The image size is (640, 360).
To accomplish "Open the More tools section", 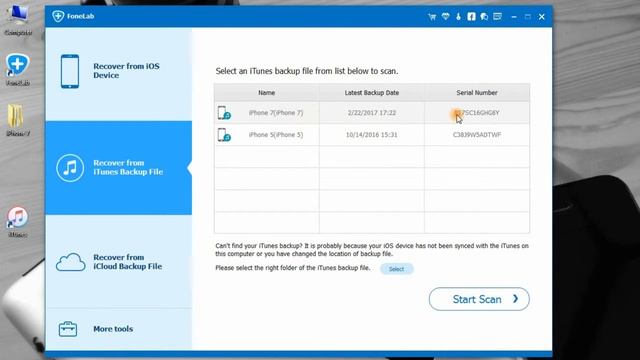I will (x=118, y=329).
